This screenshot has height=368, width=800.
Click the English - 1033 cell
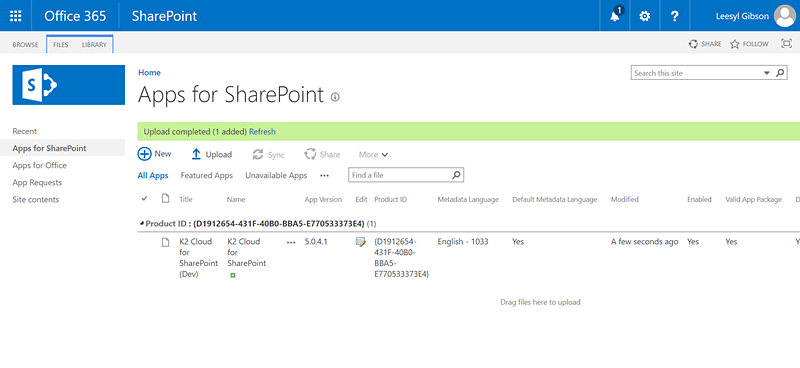coord(463,241)
